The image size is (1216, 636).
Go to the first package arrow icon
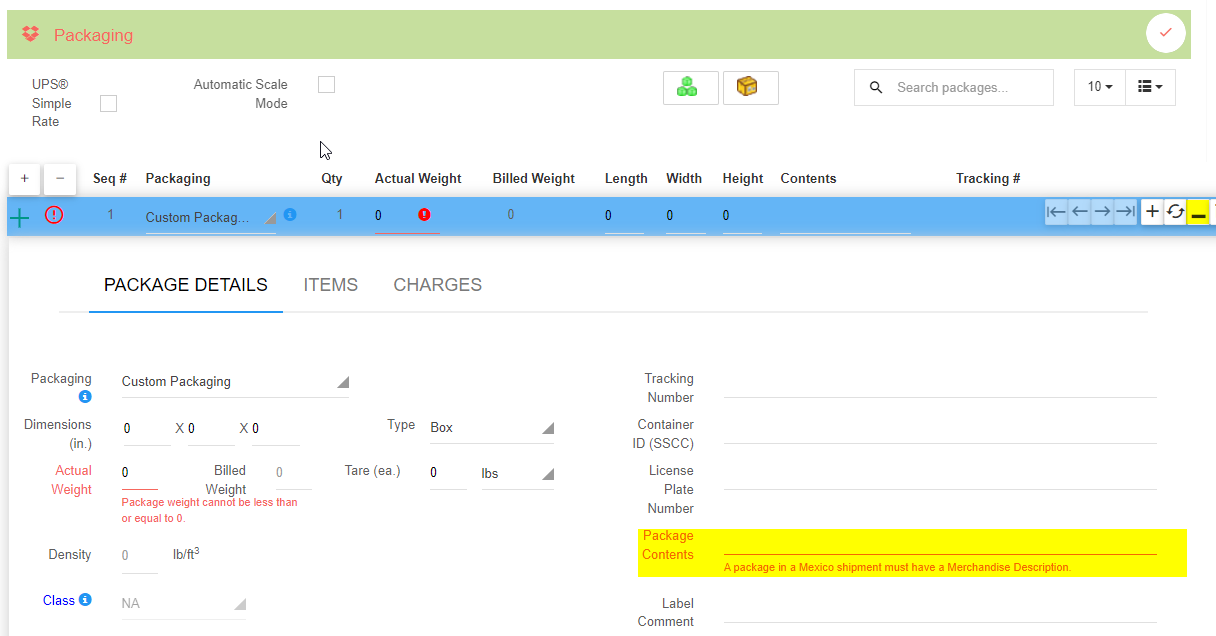click(1056, 211)
